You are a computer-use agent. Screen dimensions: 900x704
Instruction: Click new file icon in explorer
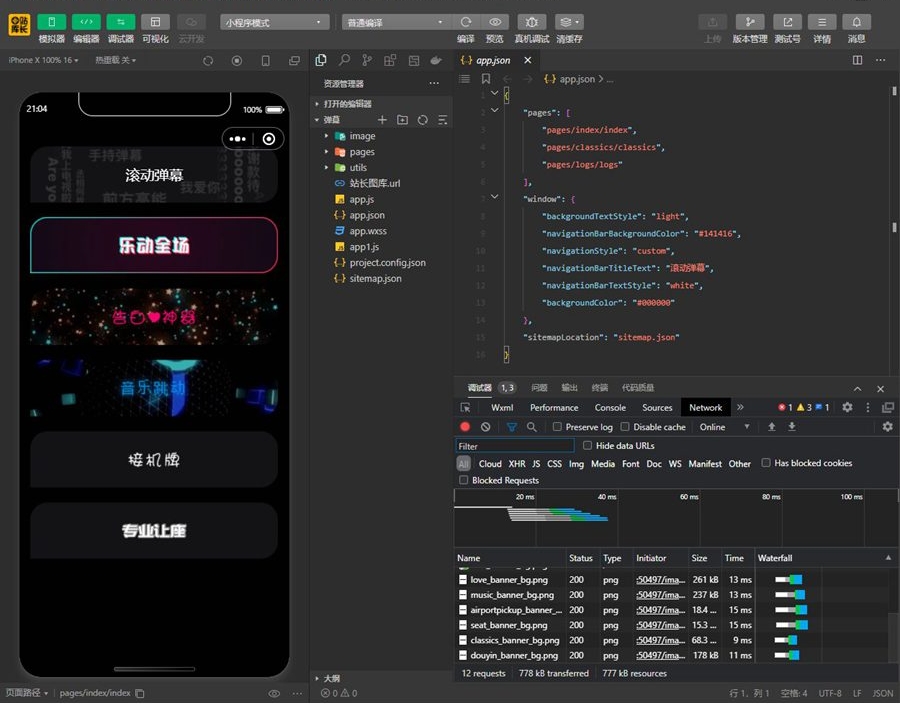[x=382, y=120]
